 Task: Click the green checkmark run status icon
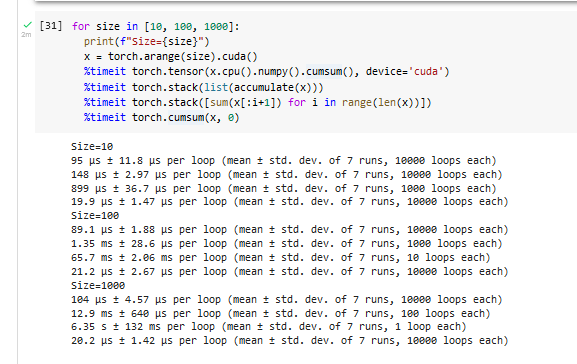(27, 25)
